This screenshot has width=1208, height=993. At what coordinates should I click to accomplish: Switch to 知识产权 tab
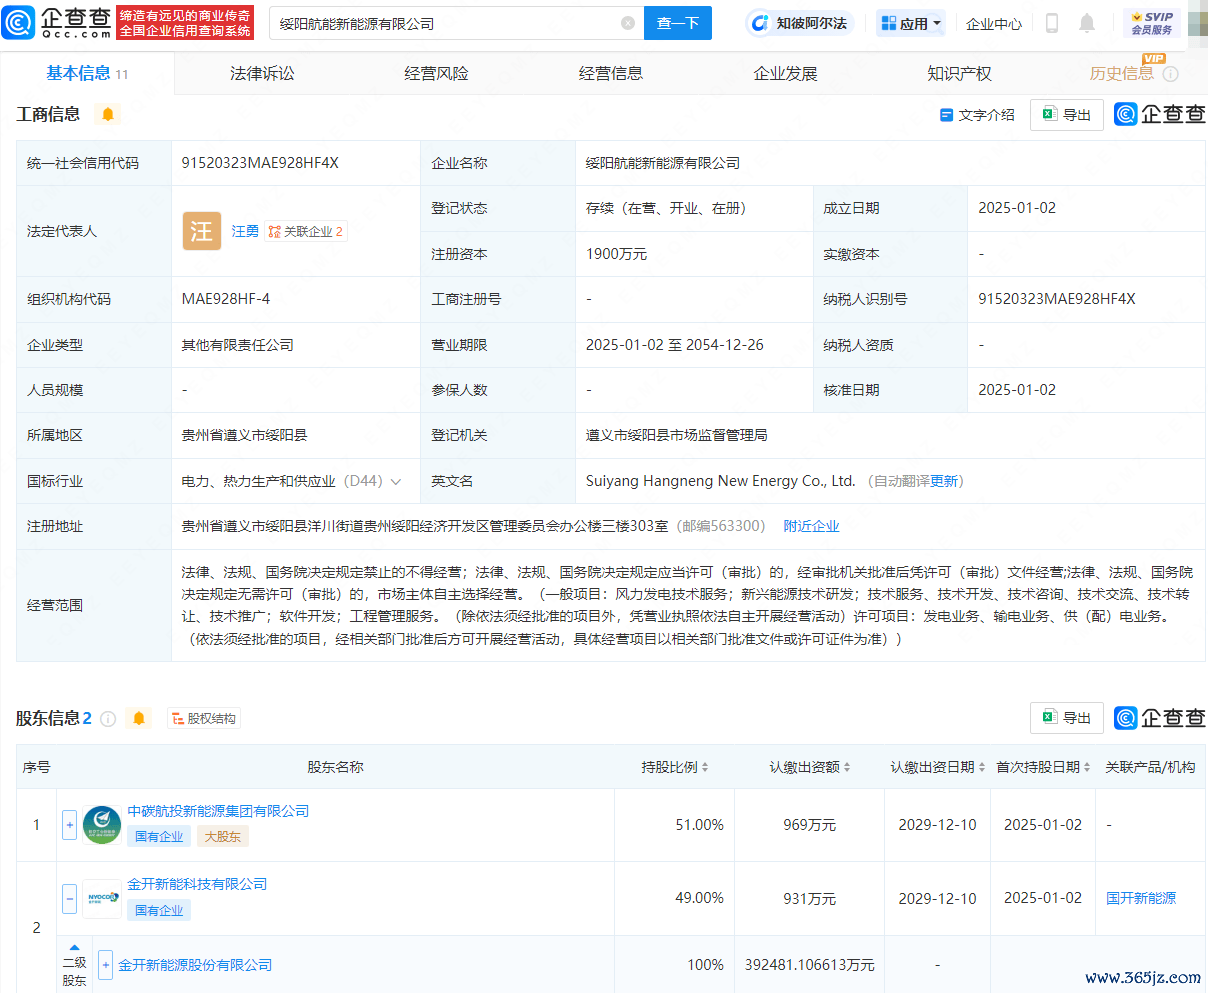(x=959, y=73)
